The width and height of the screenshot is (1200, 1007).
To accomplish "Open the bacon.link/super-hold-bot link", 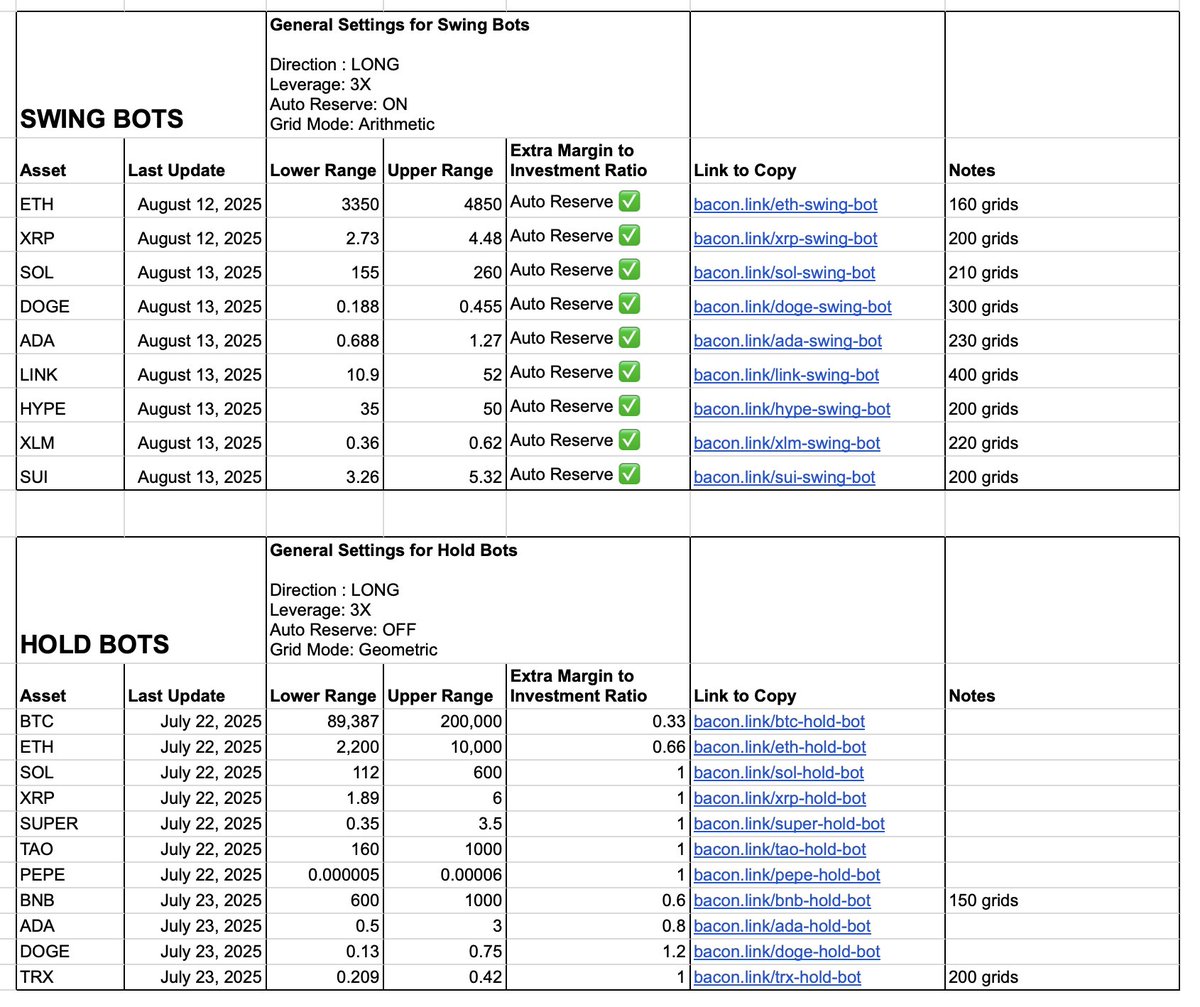I will coord(789,824).
